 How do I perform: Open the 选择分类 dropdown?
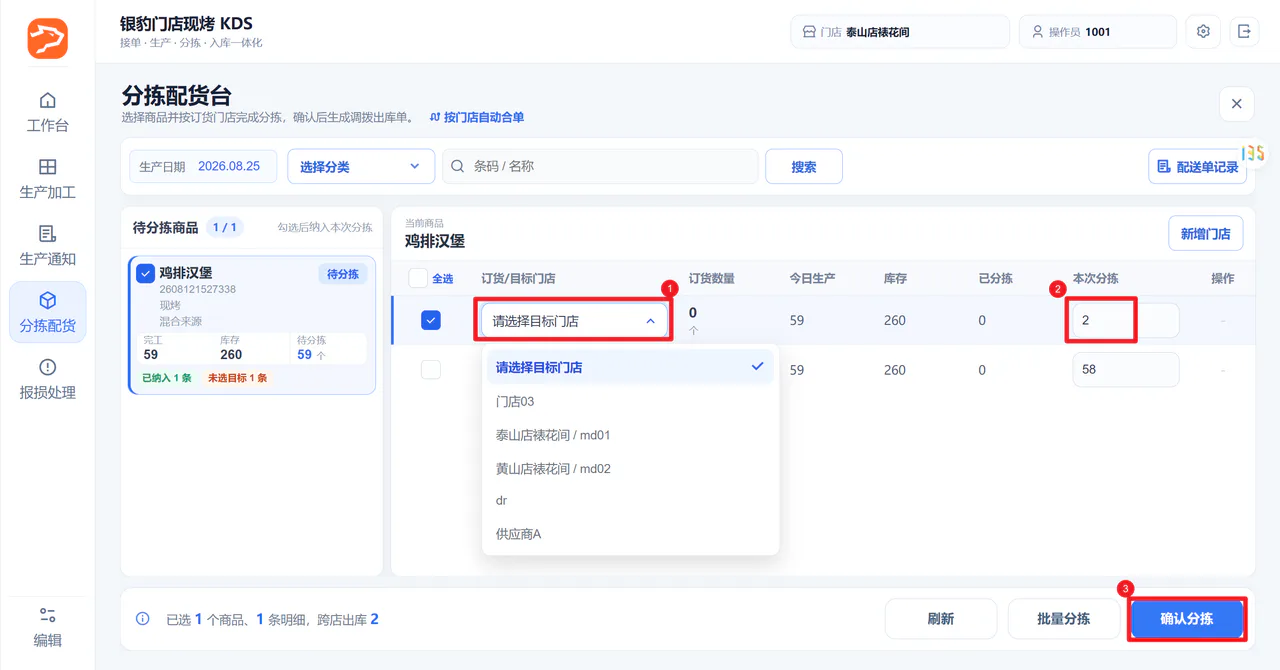[361, 166]
